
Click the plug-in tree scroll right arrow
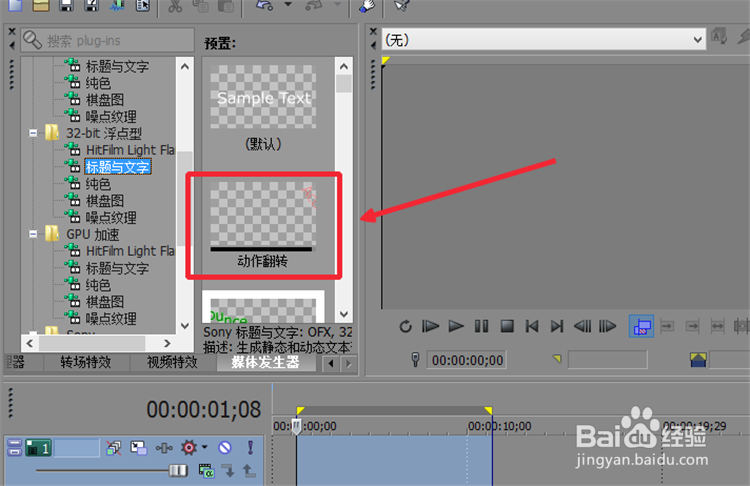(x=167, y=343)
